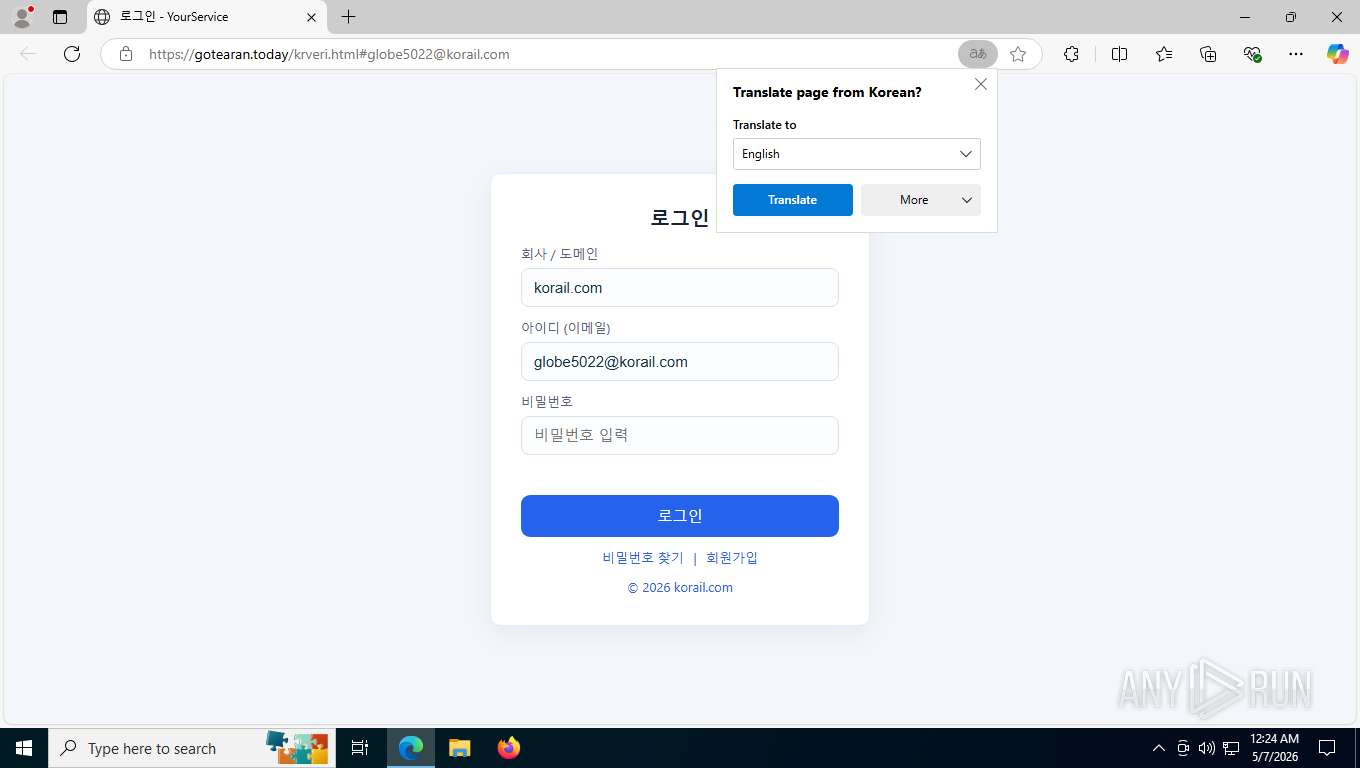Open the Windows Start menu
This screenshot has width=1360, height=768.
(24, 748)
